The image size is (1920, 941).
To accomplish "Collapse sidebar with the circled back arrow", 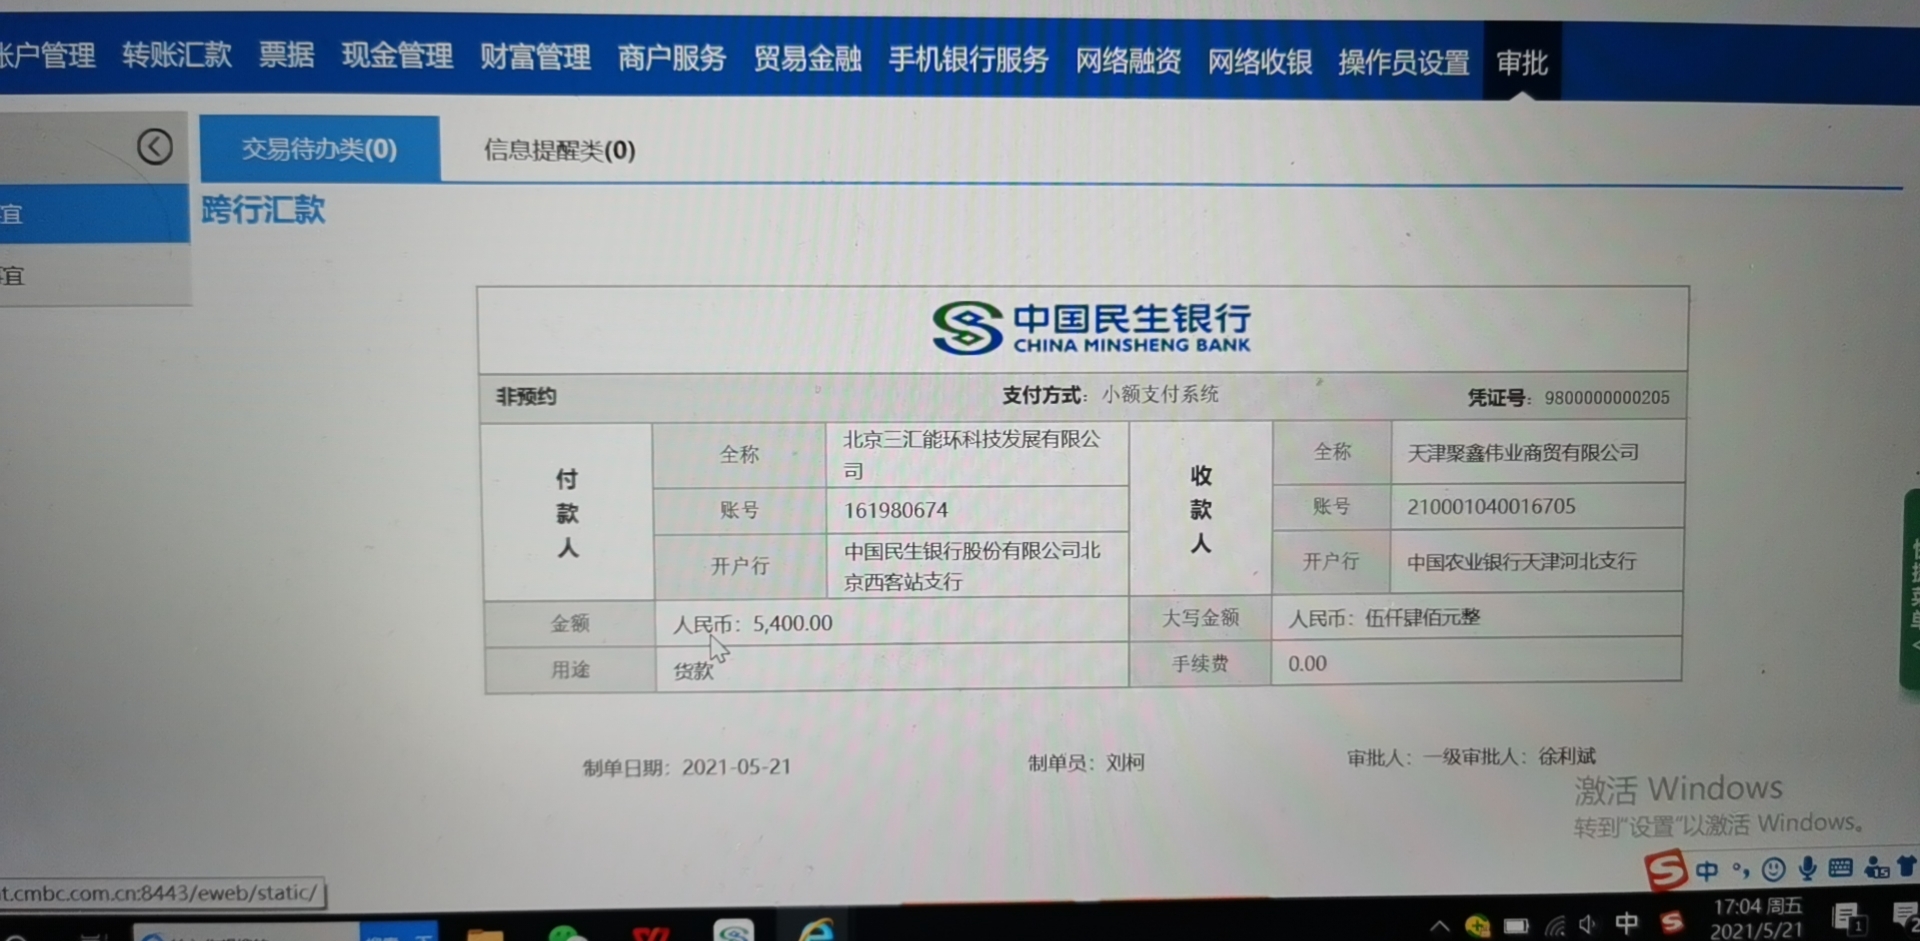I will coord(154,147).
